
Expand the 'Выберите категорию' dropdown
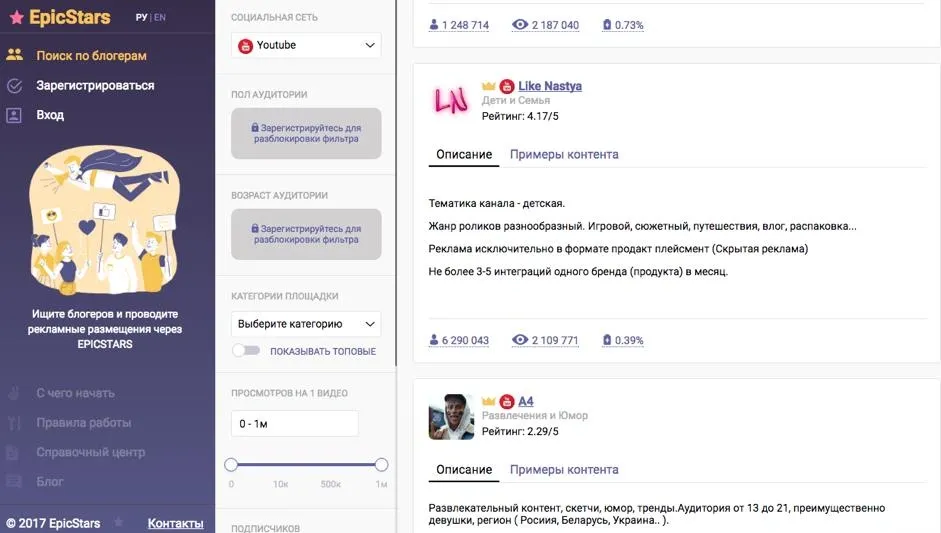(x=306, y=324)
